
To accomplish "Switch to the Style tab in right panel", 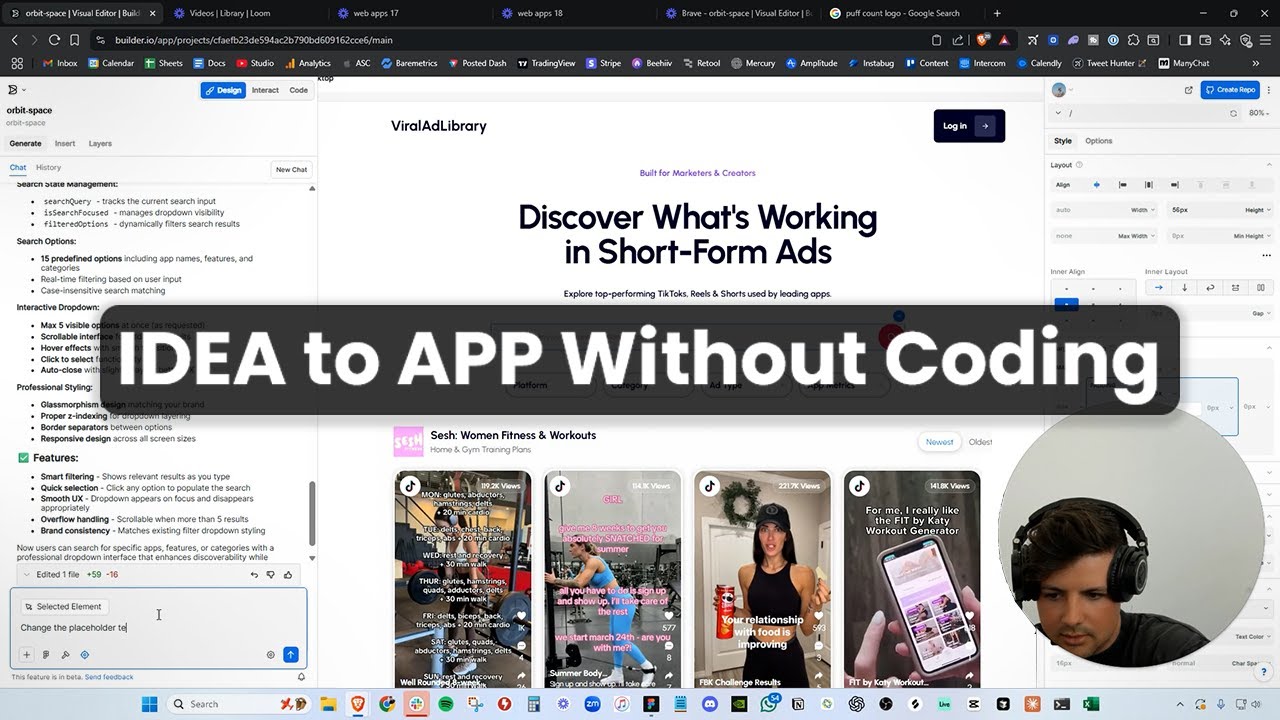I will 1062,141.
